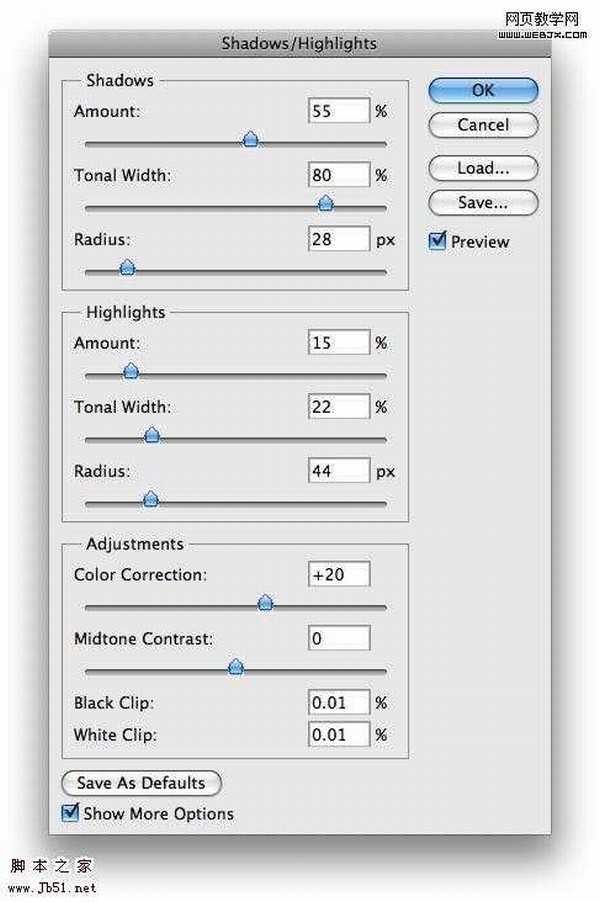
Task: Click Save As Defaults button
Action: pyautogui.click(x=141, y=783)
